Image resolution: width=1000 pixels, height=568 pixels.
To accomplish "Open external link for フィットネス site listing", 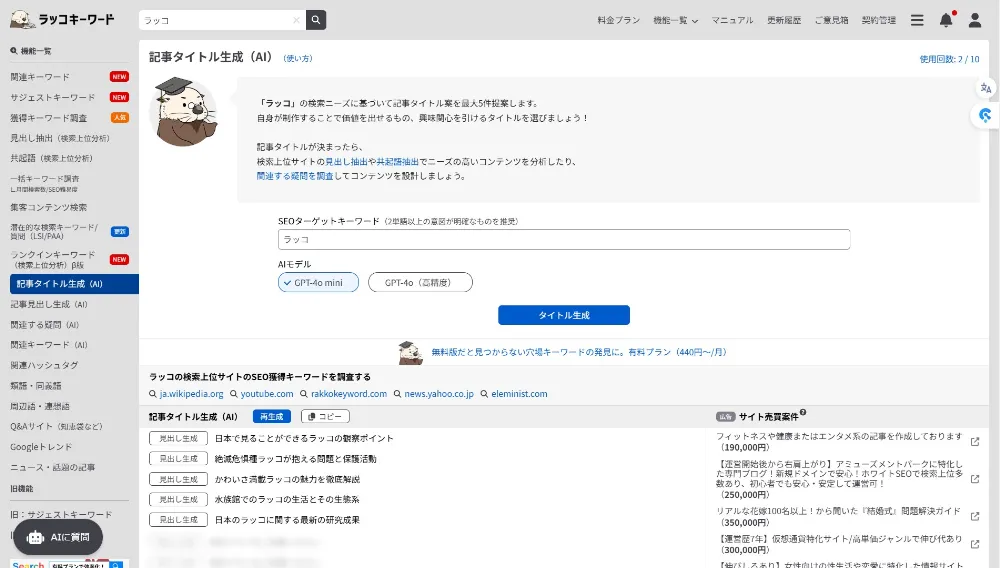I will [974, 442].
